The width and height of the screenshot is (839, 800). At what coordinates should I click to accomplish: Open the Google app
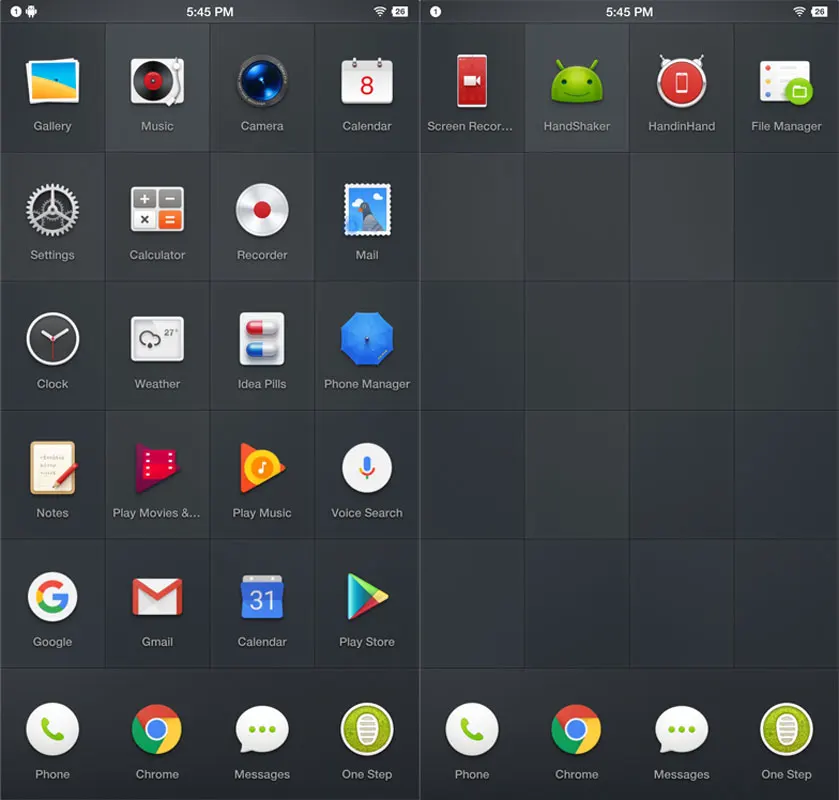[52, 597]
